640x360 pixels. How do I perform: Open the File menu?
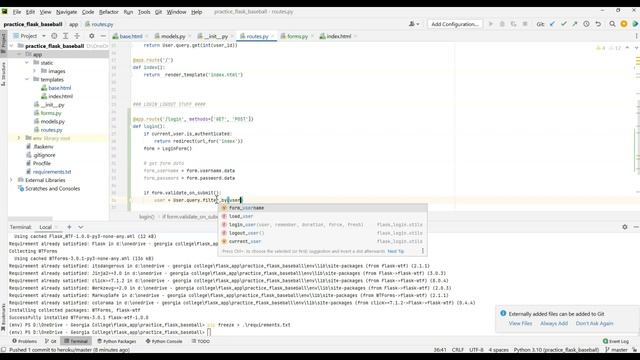[17, 12]
